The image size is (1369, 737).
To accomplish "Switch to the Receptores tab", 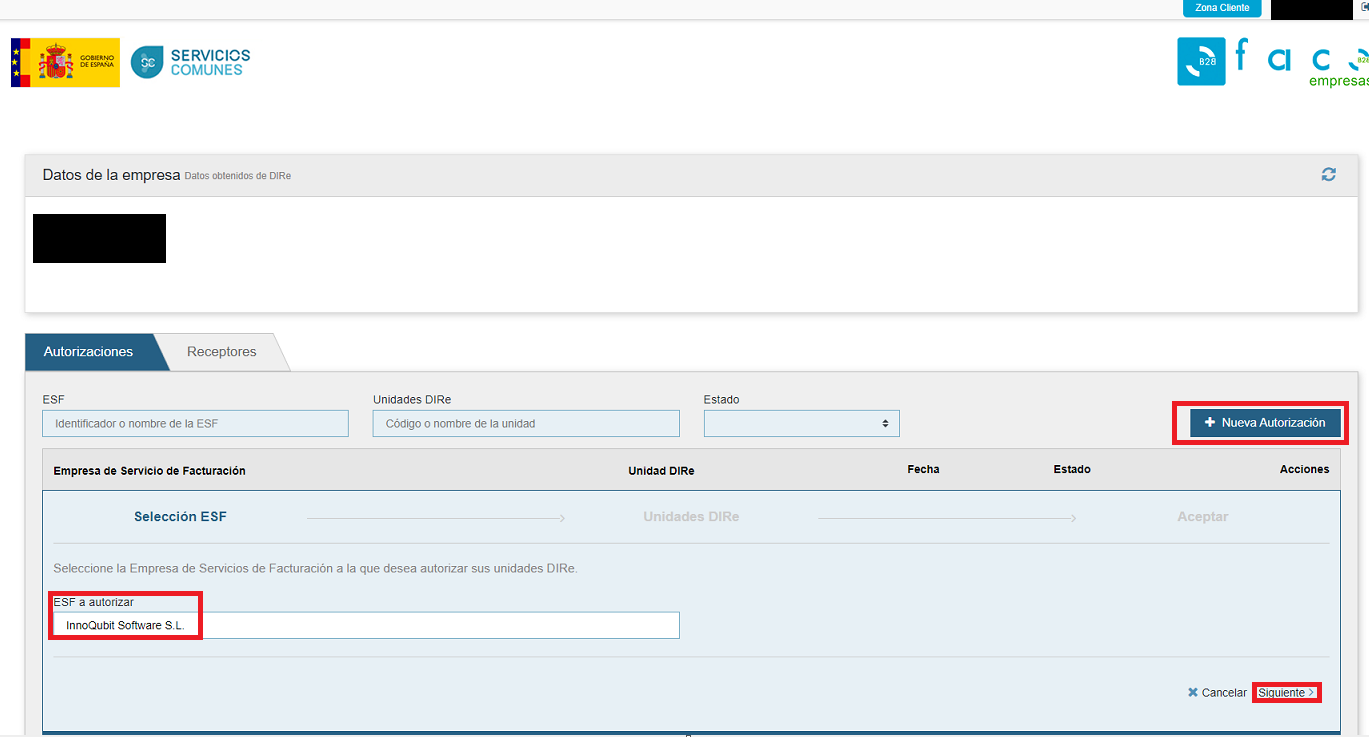I will [221, 351].
